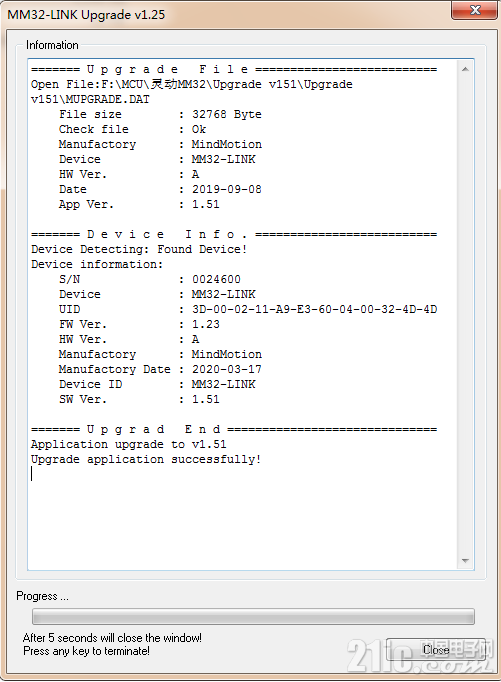Click the UID value starting with 3D-00-02

click(x=314, y=309)
